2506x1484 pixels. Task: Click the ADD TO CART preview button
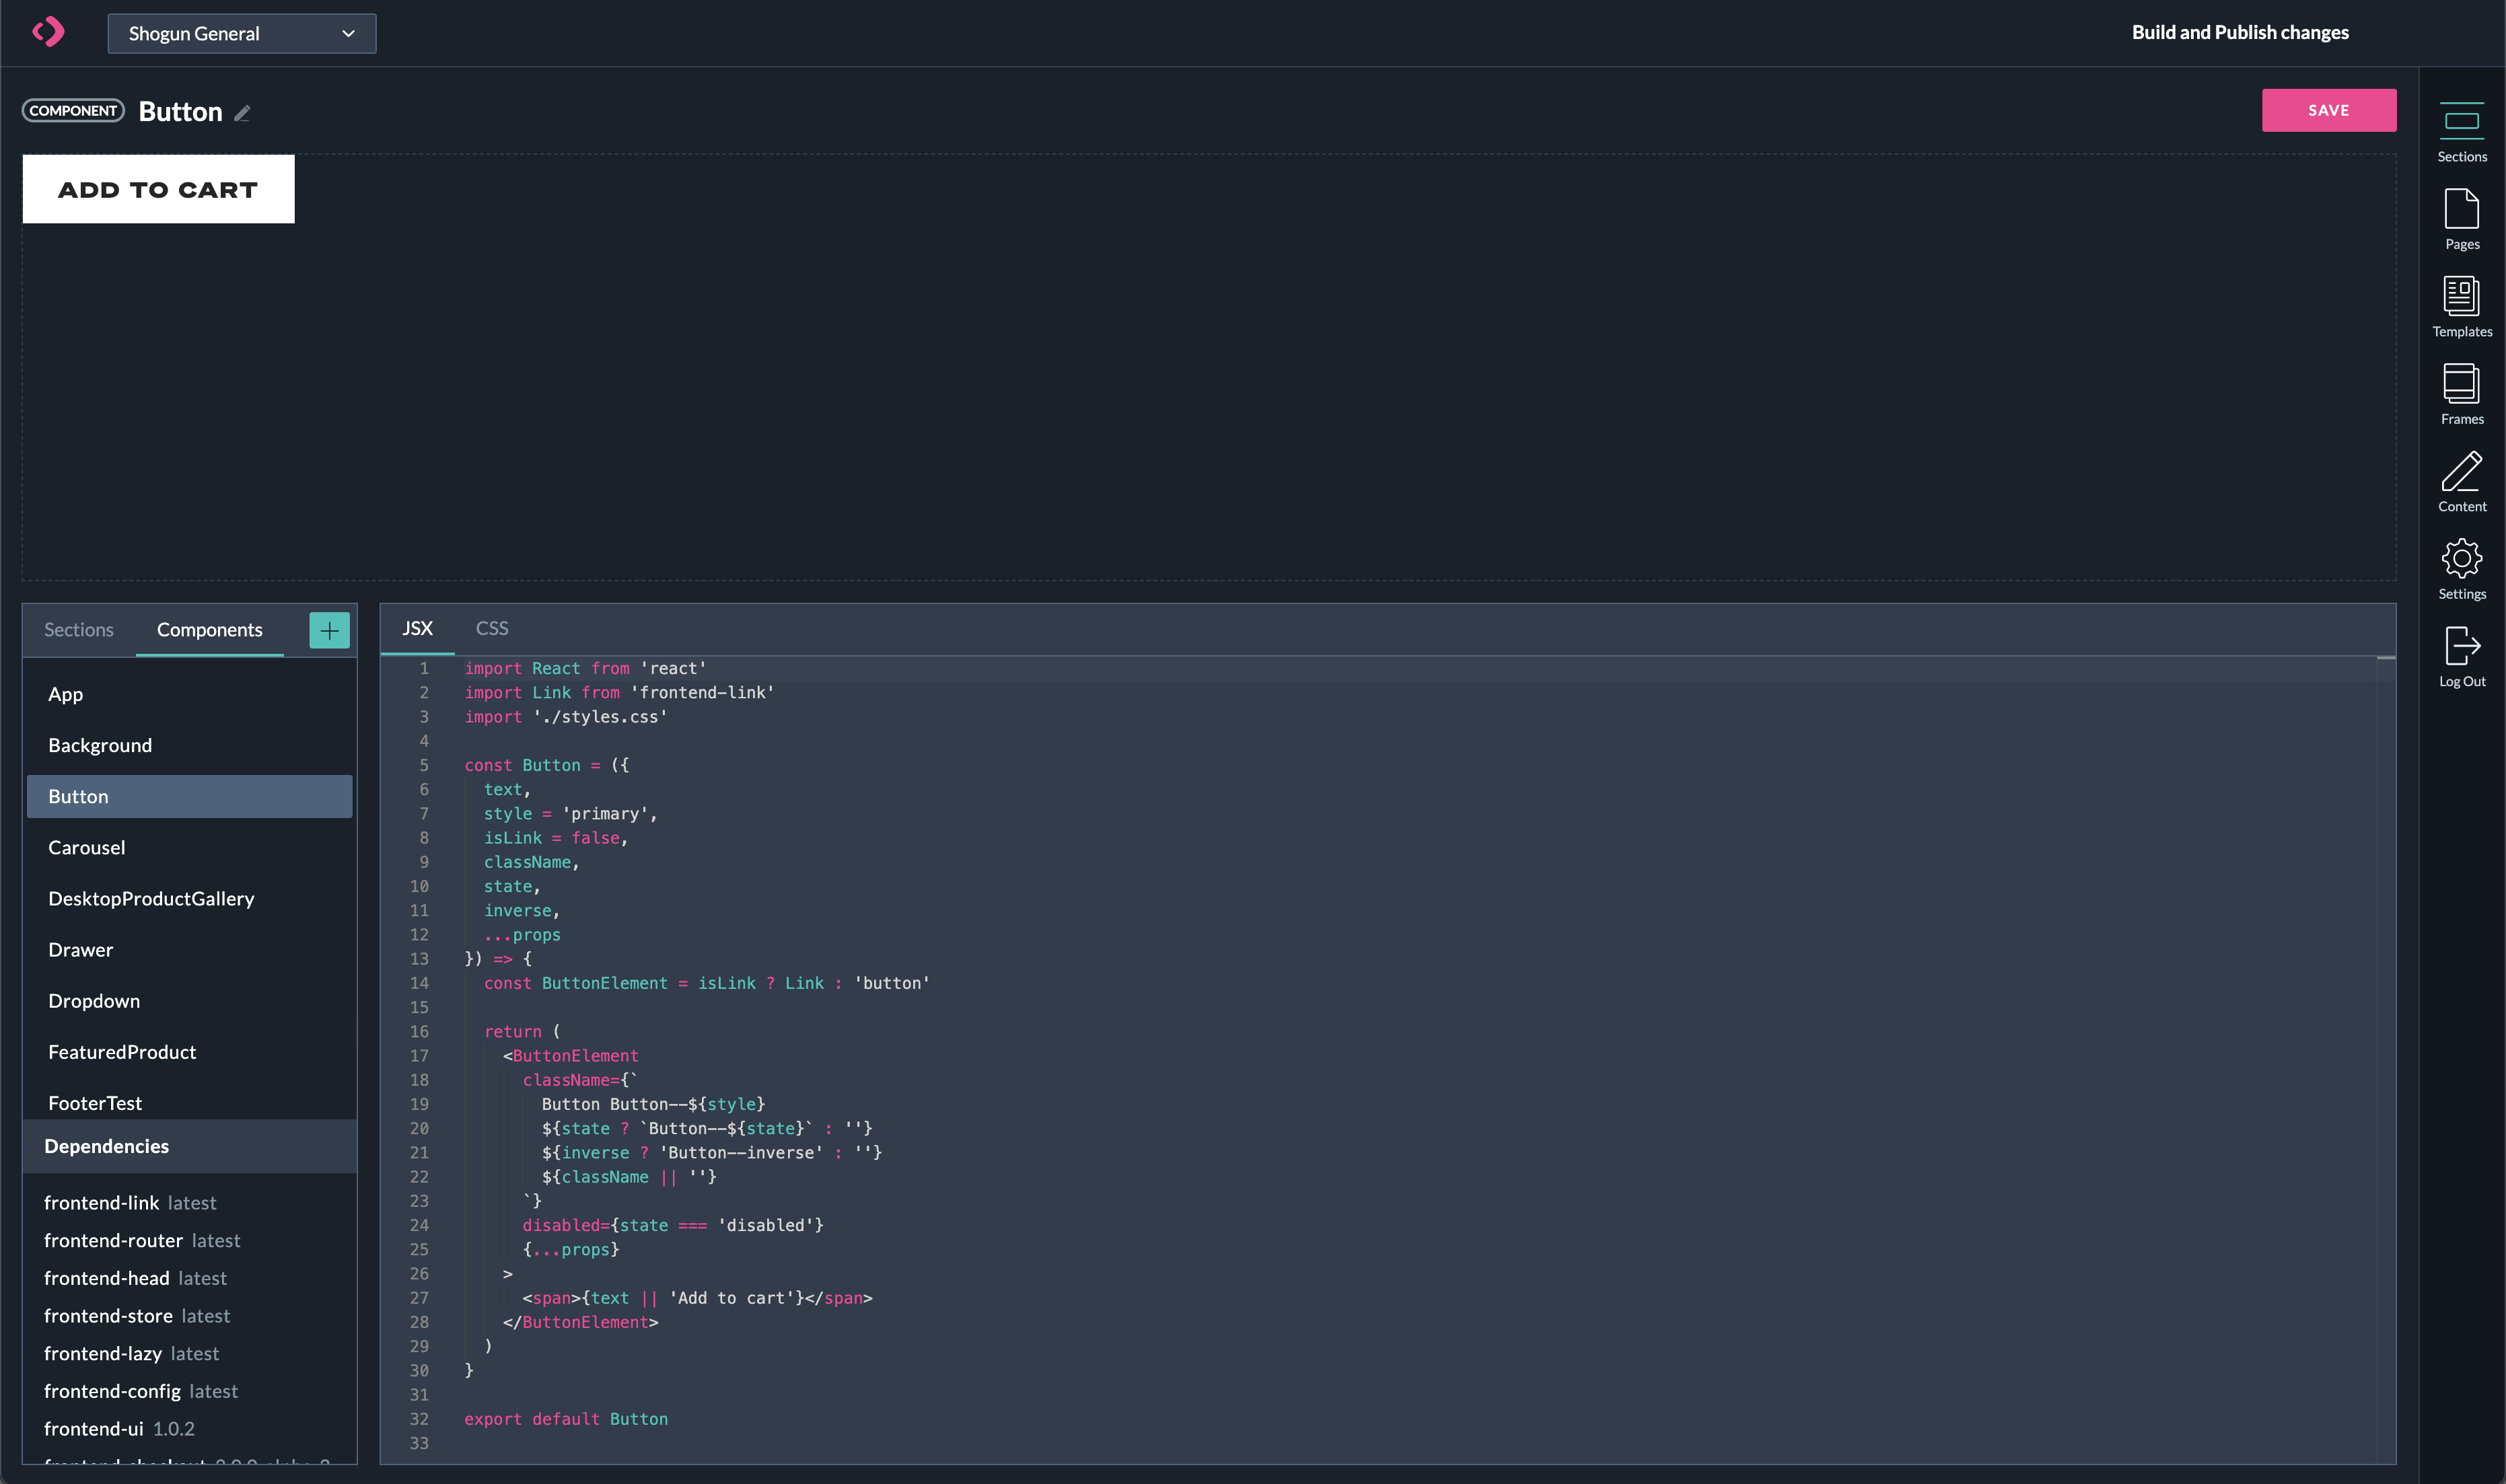point(158,189)
